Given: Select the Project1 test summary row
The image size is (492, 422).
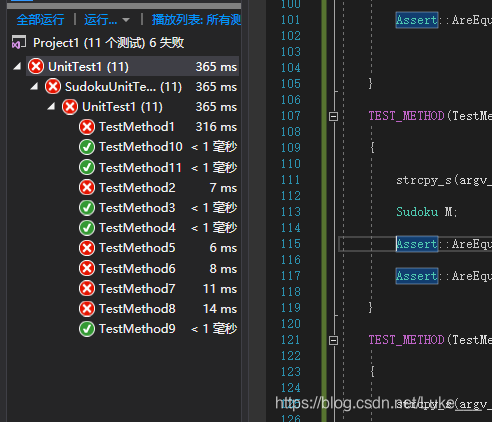Looking at the screenshot, I should coord(108,43).
